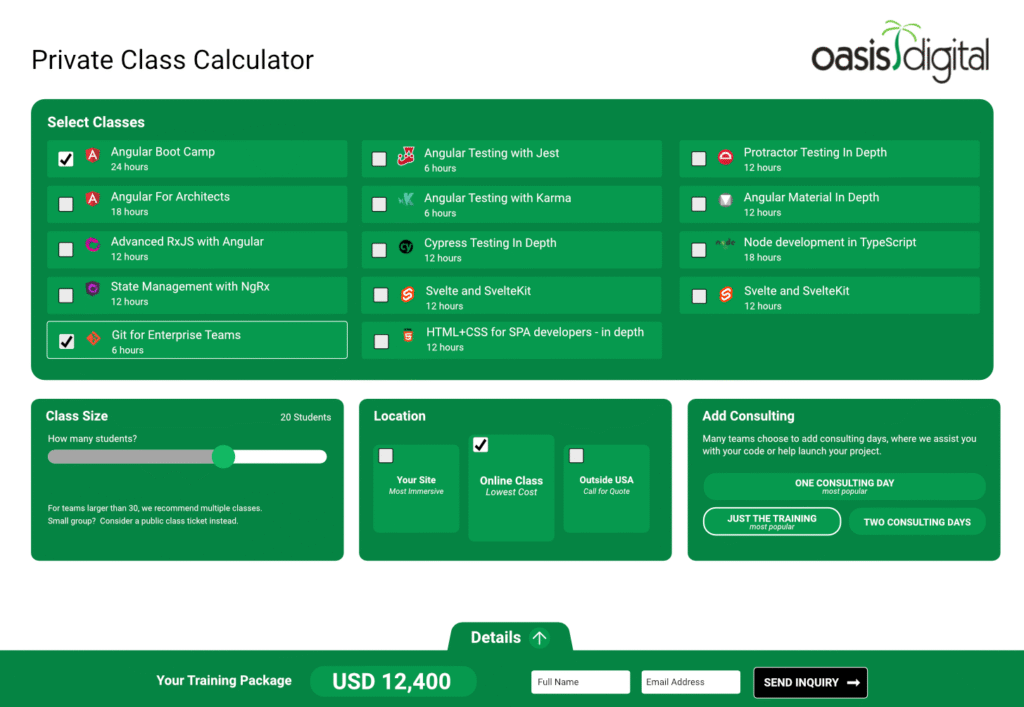This screenshot has width=1024, height=707.
Task: Click the Node logo for Node development in TypeScript
Action: [x=725, y=243]
